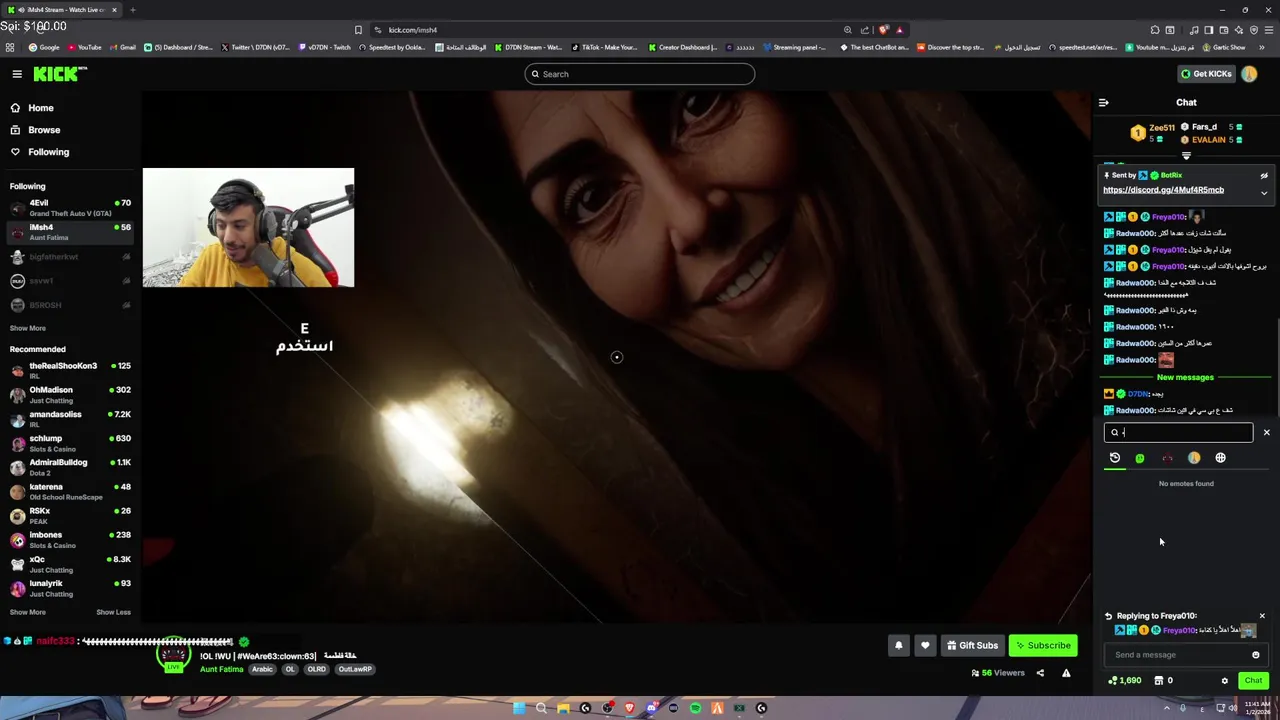1280x720 pixels.
Task: Open the user profile avatar menu
Action: (x=1249, y=74)
